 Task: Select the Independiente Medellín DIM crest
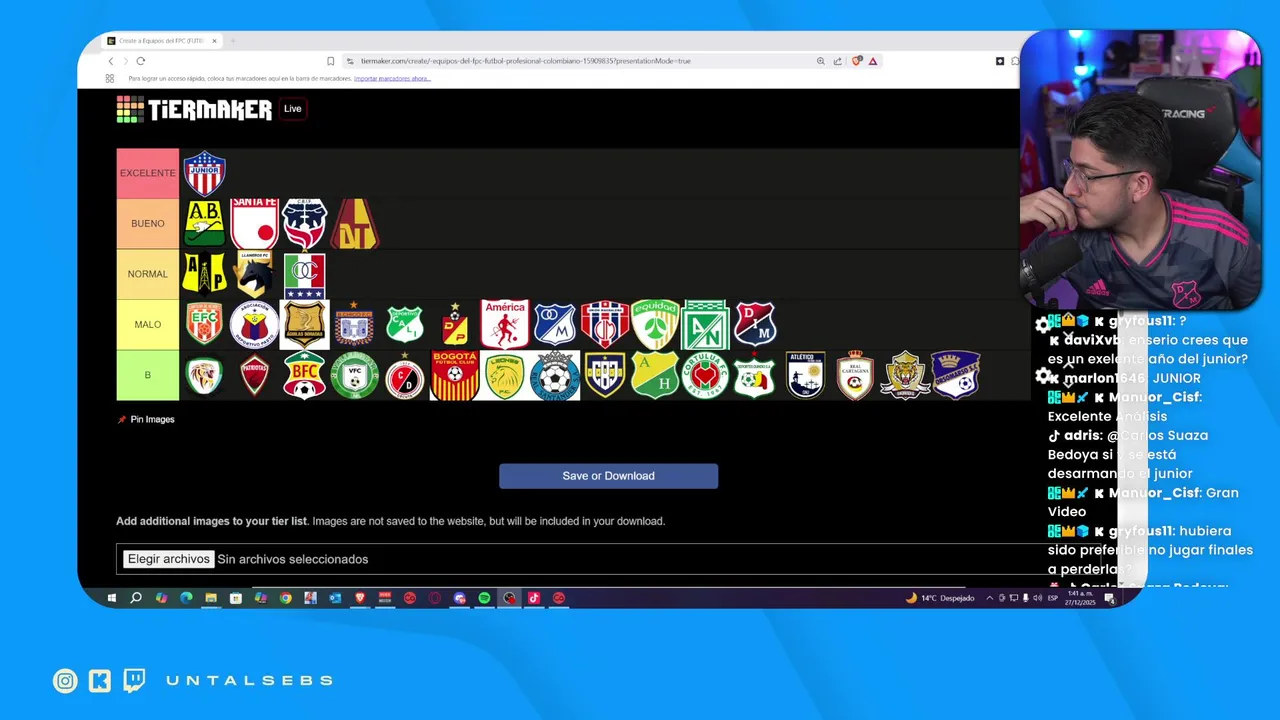pyautogui.click(x=755, y=324)
